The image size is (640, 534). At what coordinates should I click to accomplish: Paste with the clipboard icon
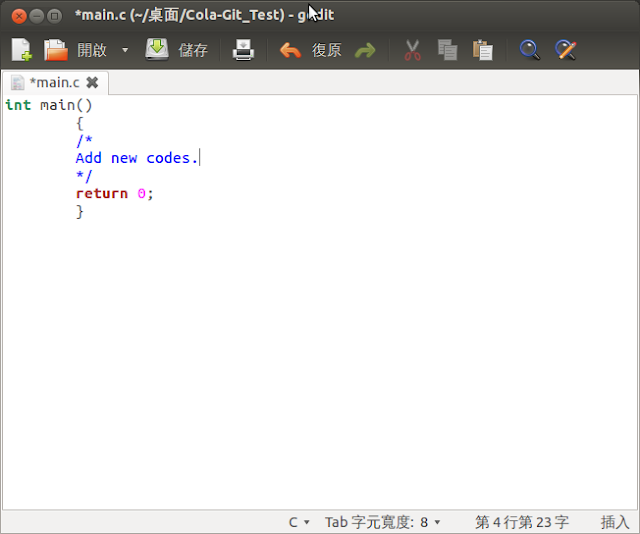coord(483,50)
